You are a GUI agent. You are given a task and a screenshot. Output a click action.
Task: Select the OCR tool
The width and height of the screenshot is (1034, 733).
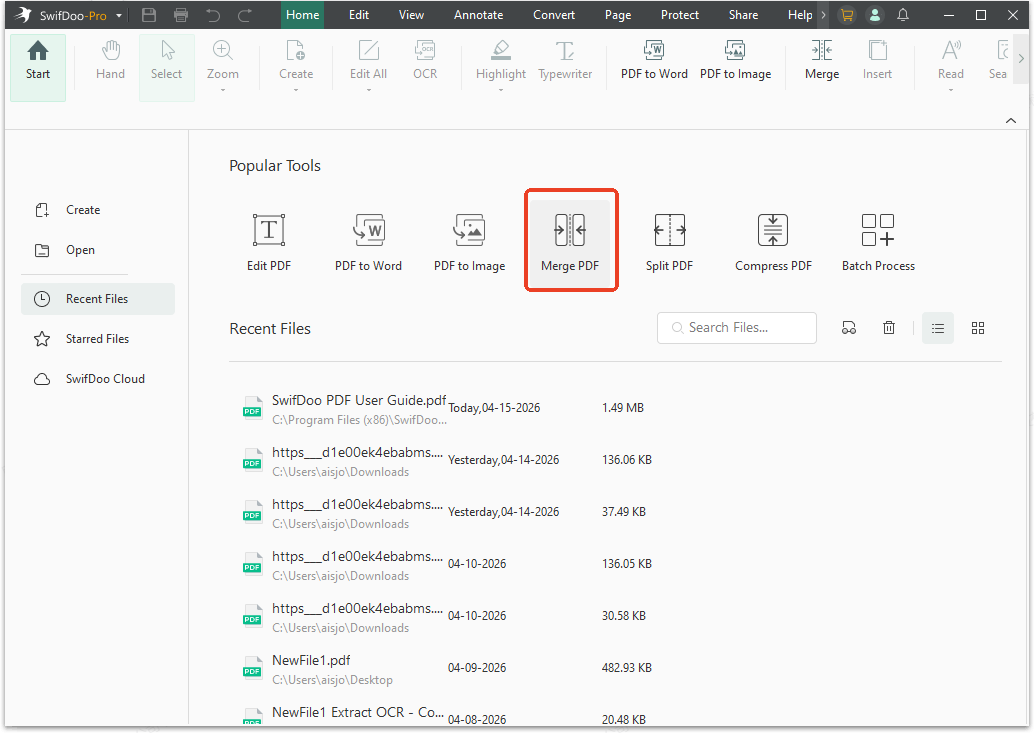tap(424, 61)
